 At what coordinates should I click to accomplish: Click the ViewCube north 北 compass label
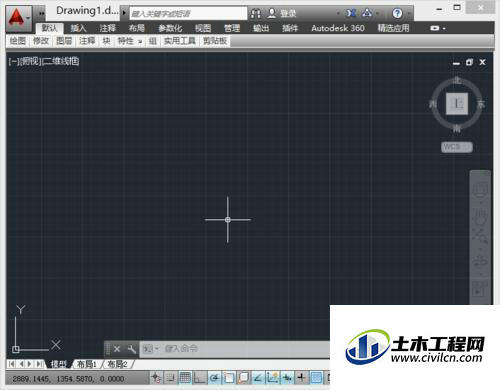pos(457,80)
